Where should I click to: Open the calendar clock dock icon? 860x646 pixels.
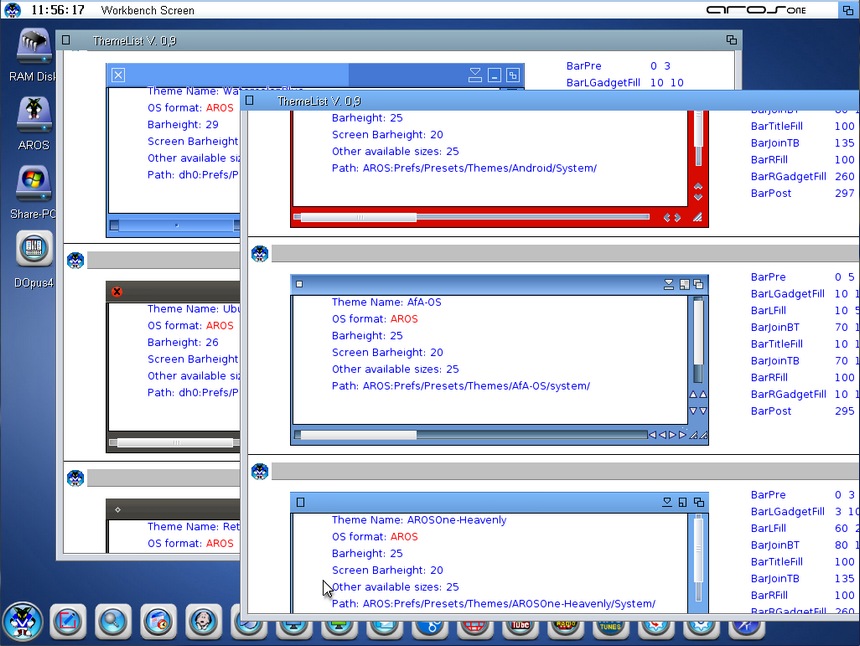[158, 622]
